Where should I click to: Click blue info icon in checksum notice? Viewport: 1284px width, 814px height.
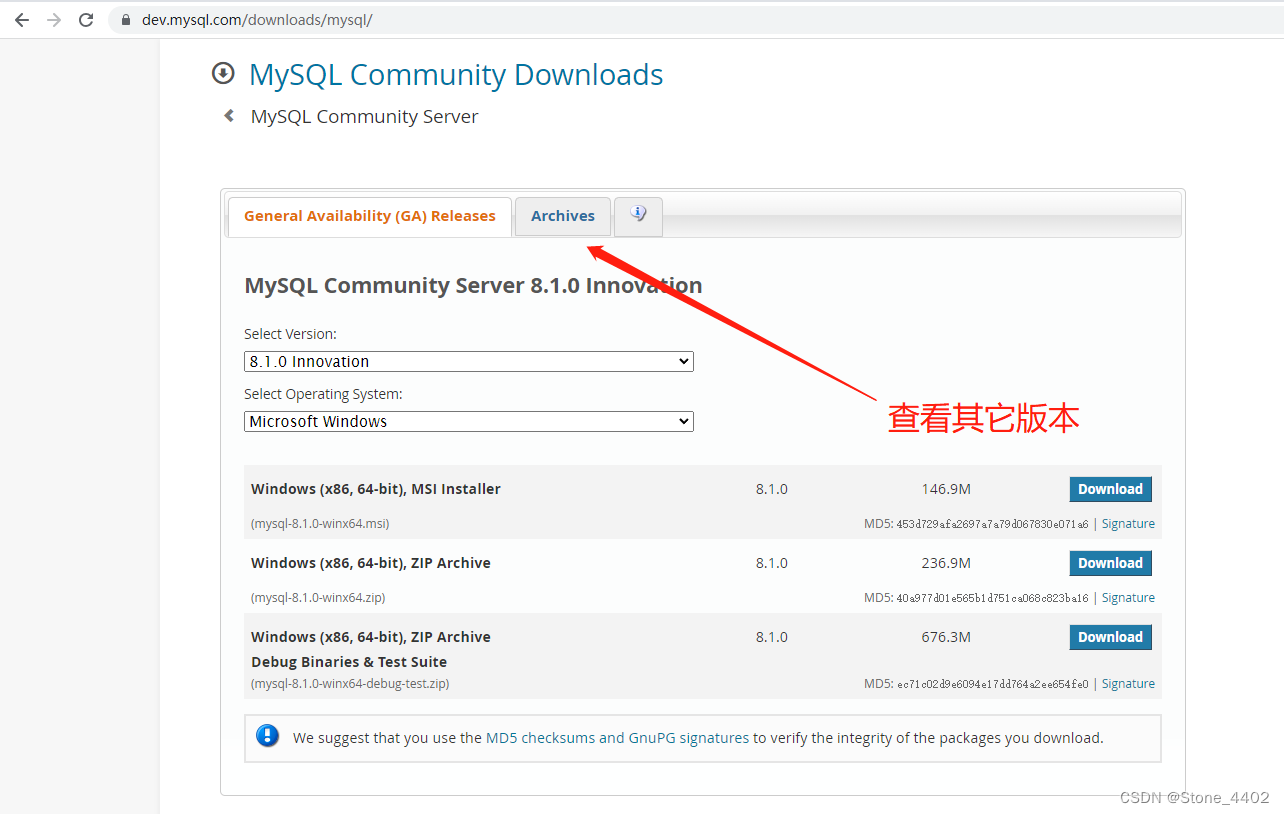tap(267, 736)
